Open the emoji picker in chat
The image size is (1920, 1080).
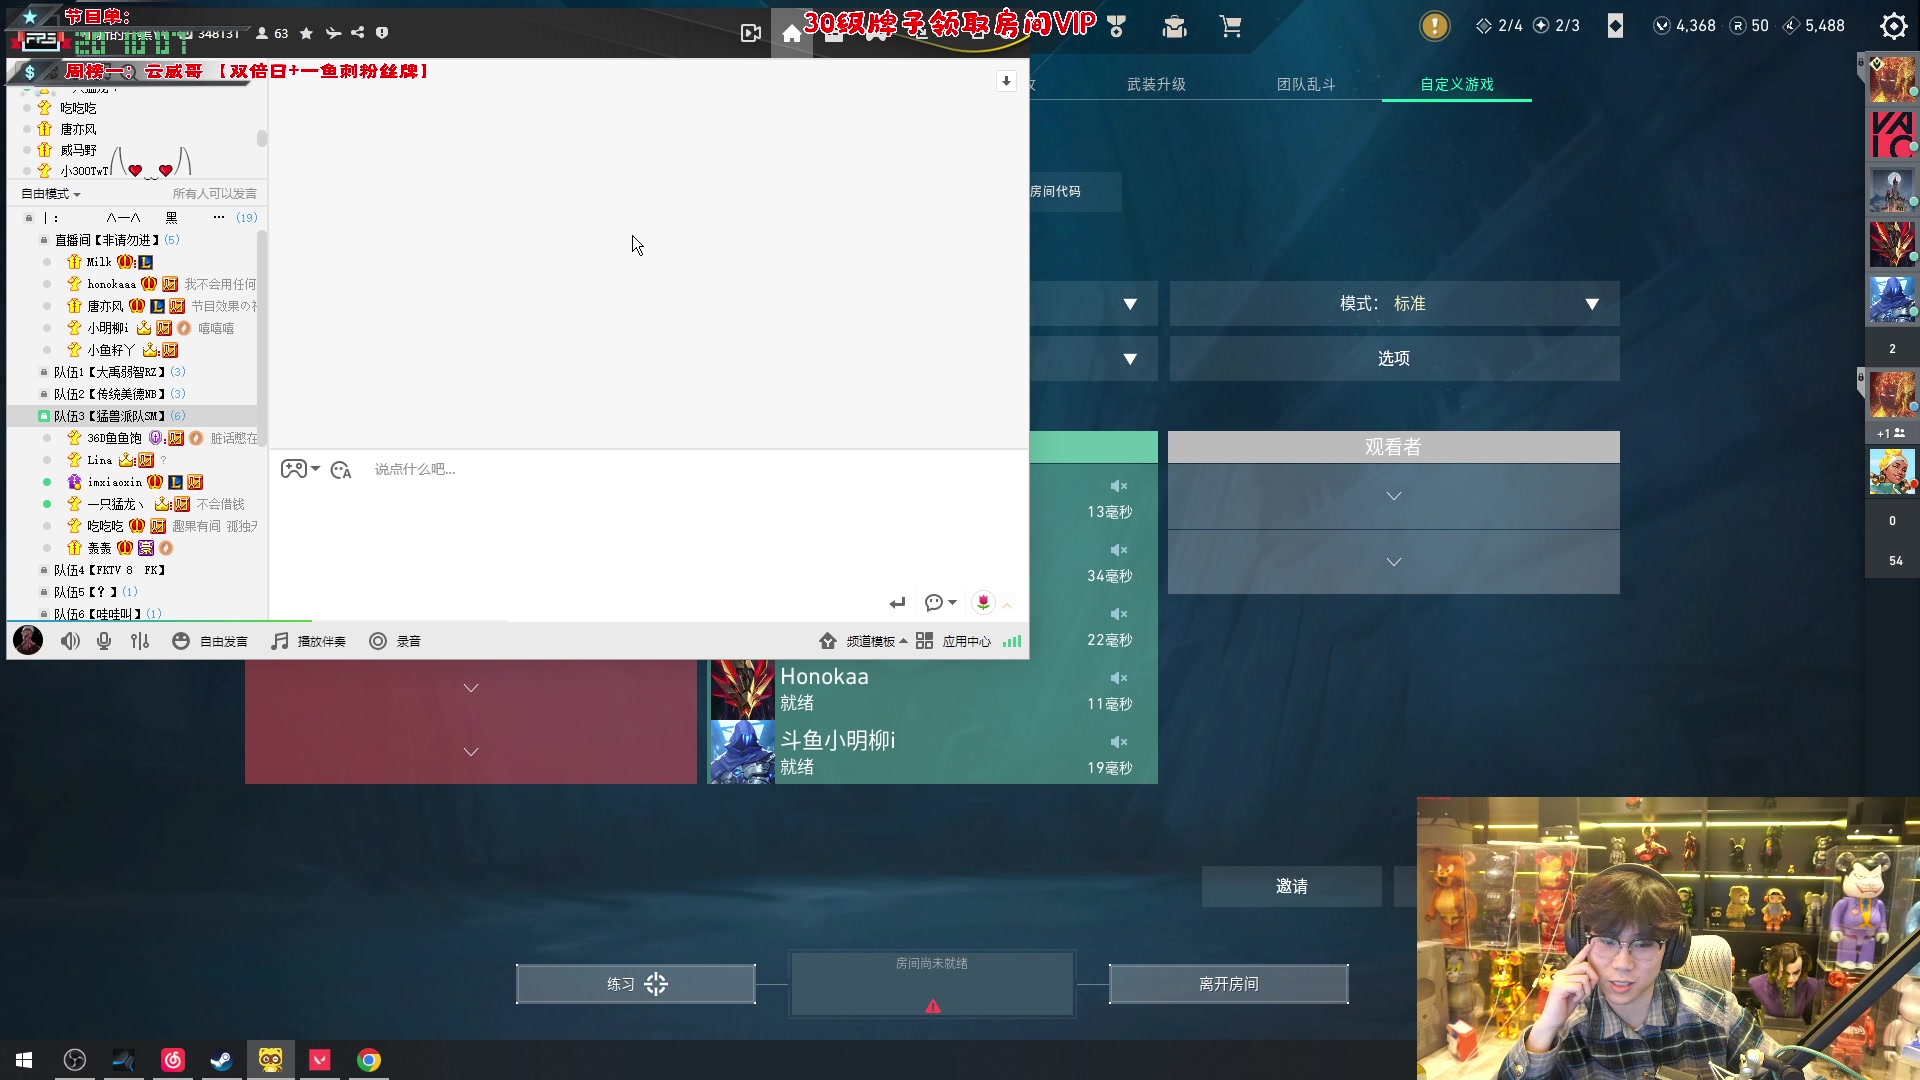pos(341,470)
